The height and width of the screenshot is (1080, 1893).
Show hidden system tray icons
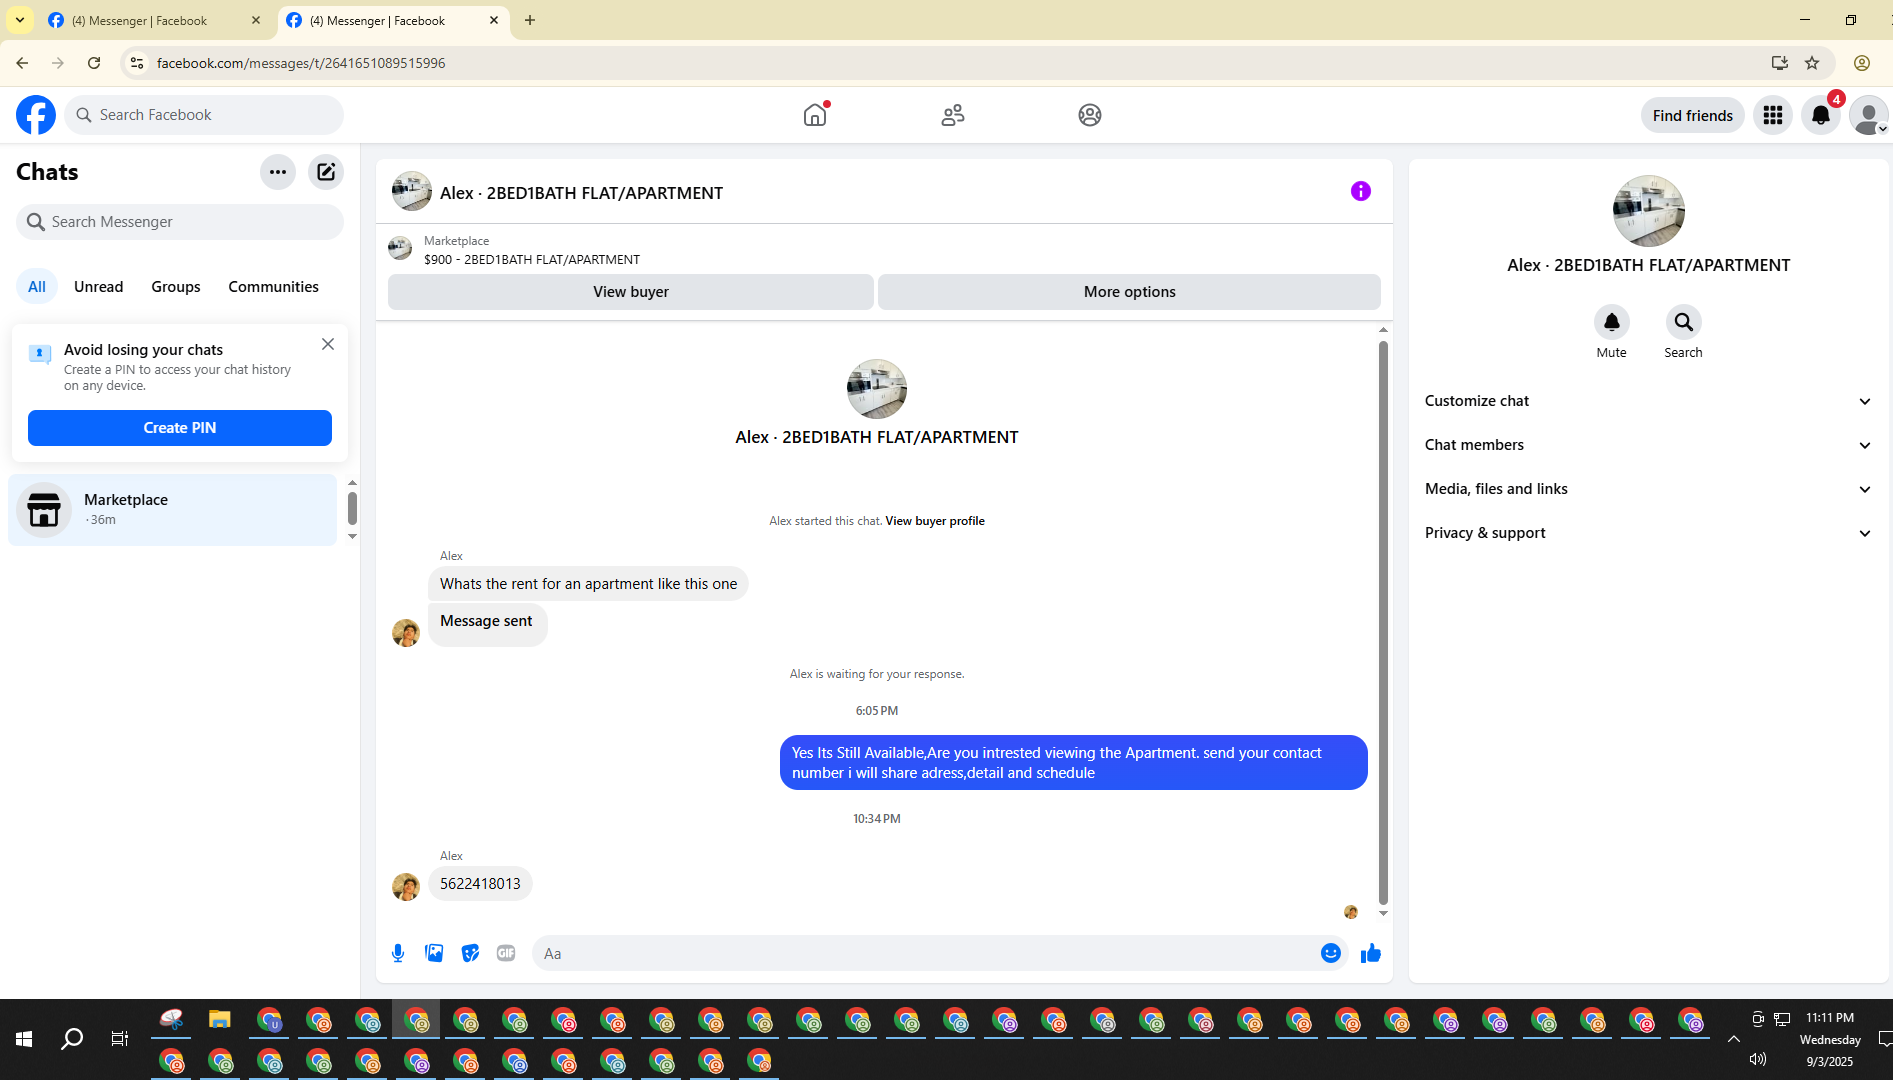pos(1734,1039)
